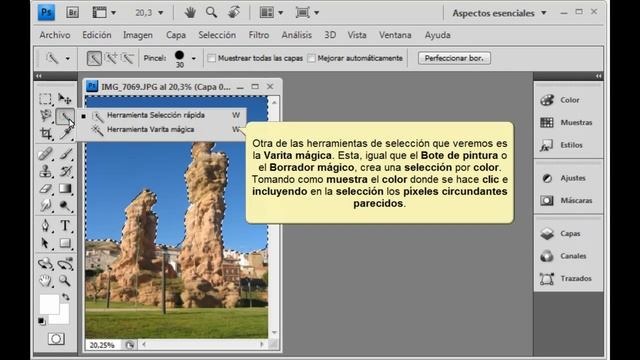The width and height of the screenshot is (640, 360).
Task: Open the Edición menu
Action: (x=97, y=35)
